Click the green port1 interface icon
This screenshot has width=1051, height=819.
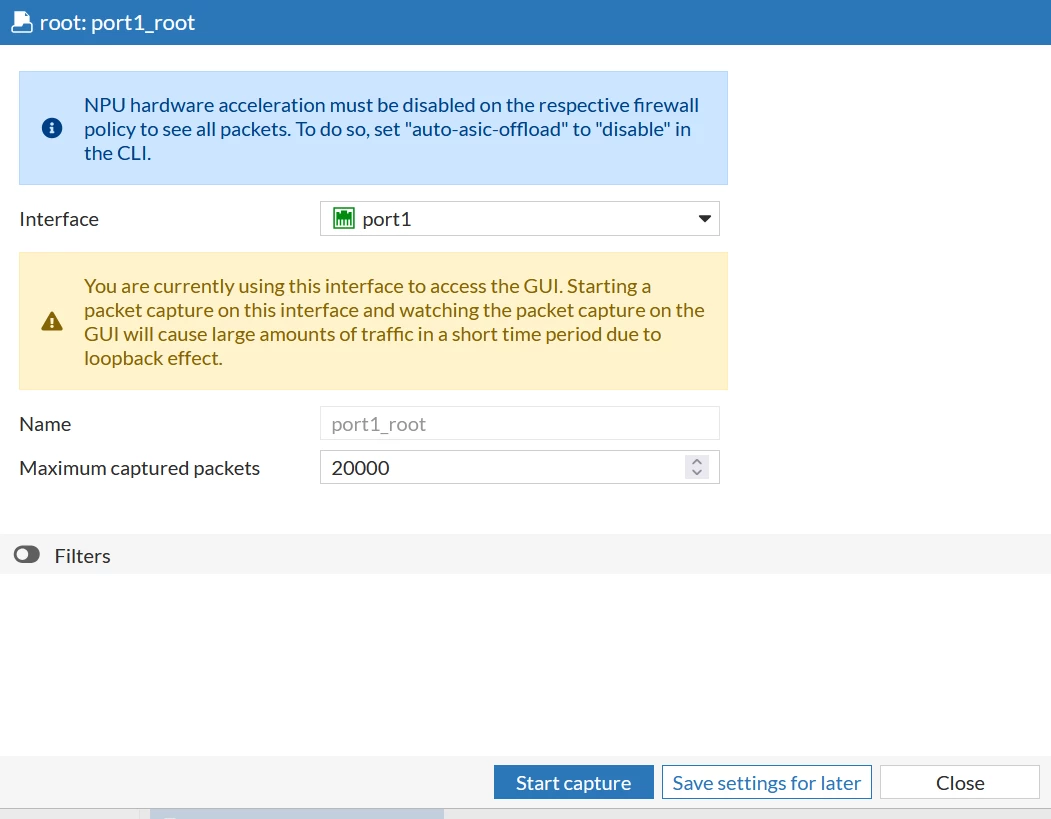click(x=344, y=218)
